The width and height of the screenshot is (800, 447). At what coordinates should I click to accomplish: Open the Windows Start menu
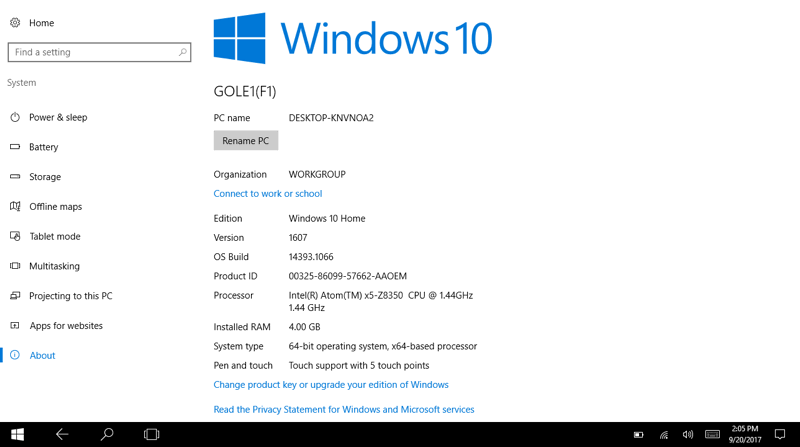(x=17, y=435)
